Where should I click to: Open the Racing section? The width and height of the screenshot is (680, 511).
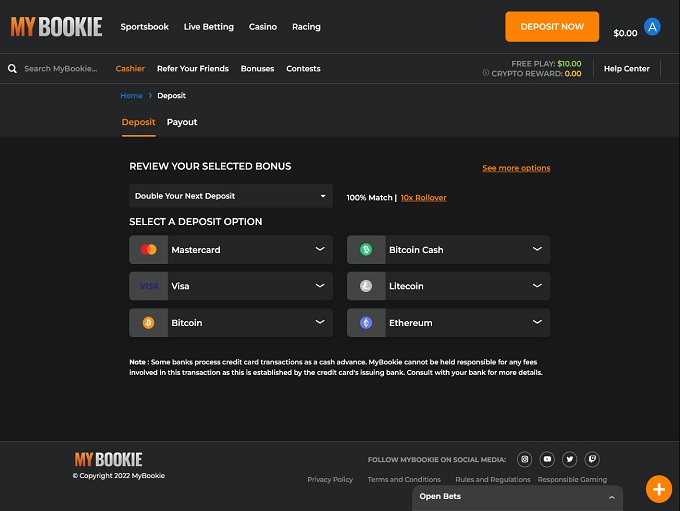coord(306,27)
